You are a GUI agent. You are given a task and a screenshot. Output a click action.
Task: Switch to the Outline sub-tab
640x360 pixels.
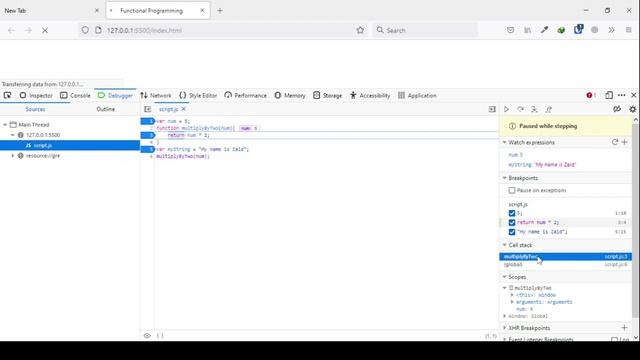(x=105, y=109)
